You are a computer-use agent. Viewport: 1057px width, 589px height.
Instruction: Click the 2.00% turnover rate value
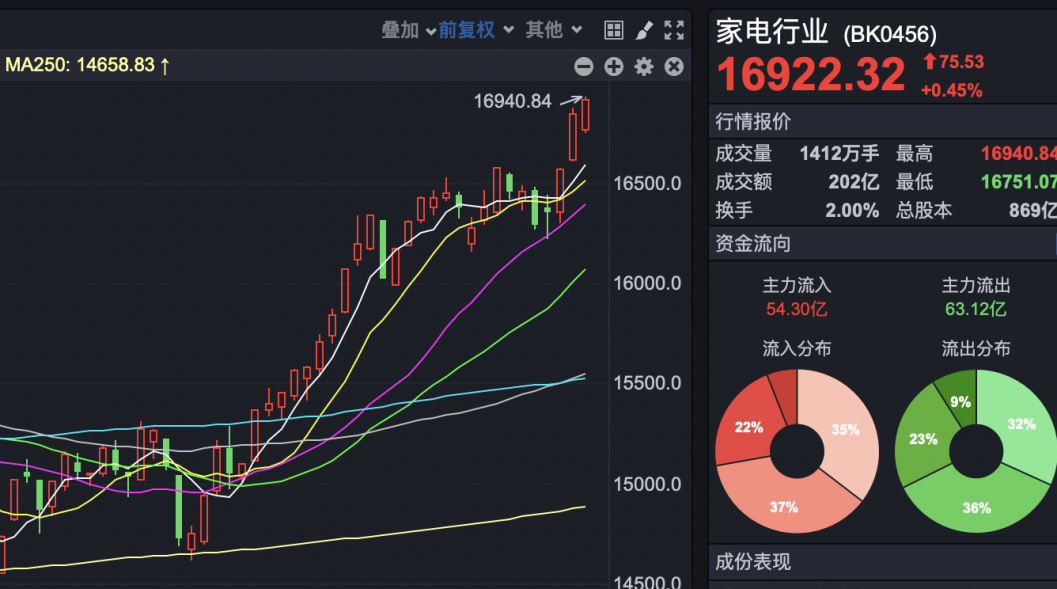852,210
